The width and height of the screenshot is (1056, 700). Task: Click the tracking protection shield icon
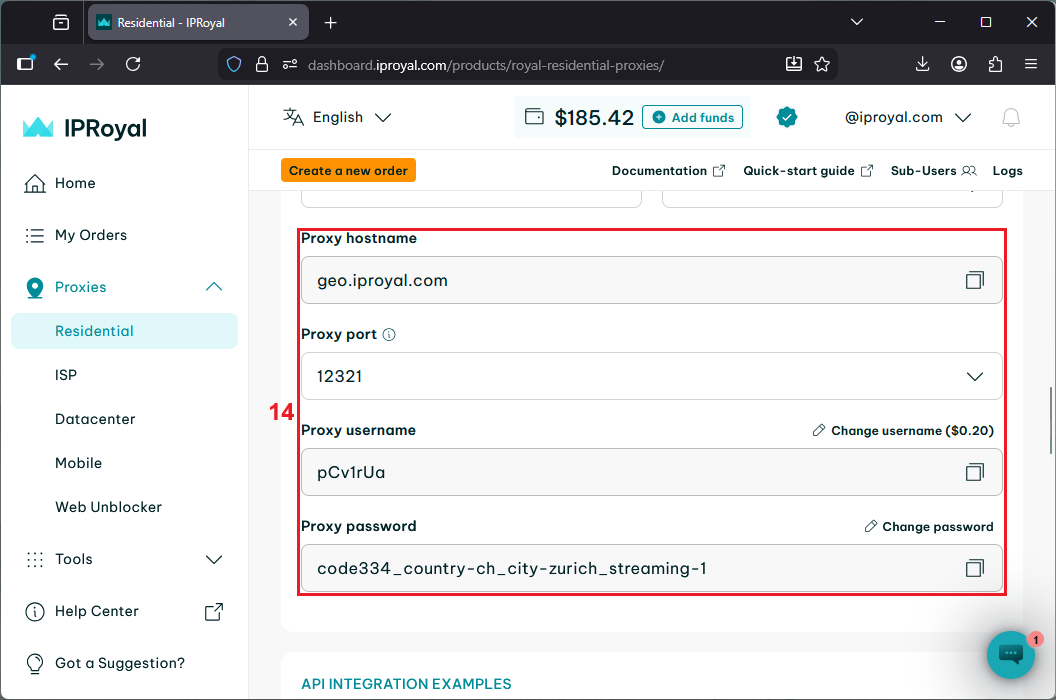234,65
